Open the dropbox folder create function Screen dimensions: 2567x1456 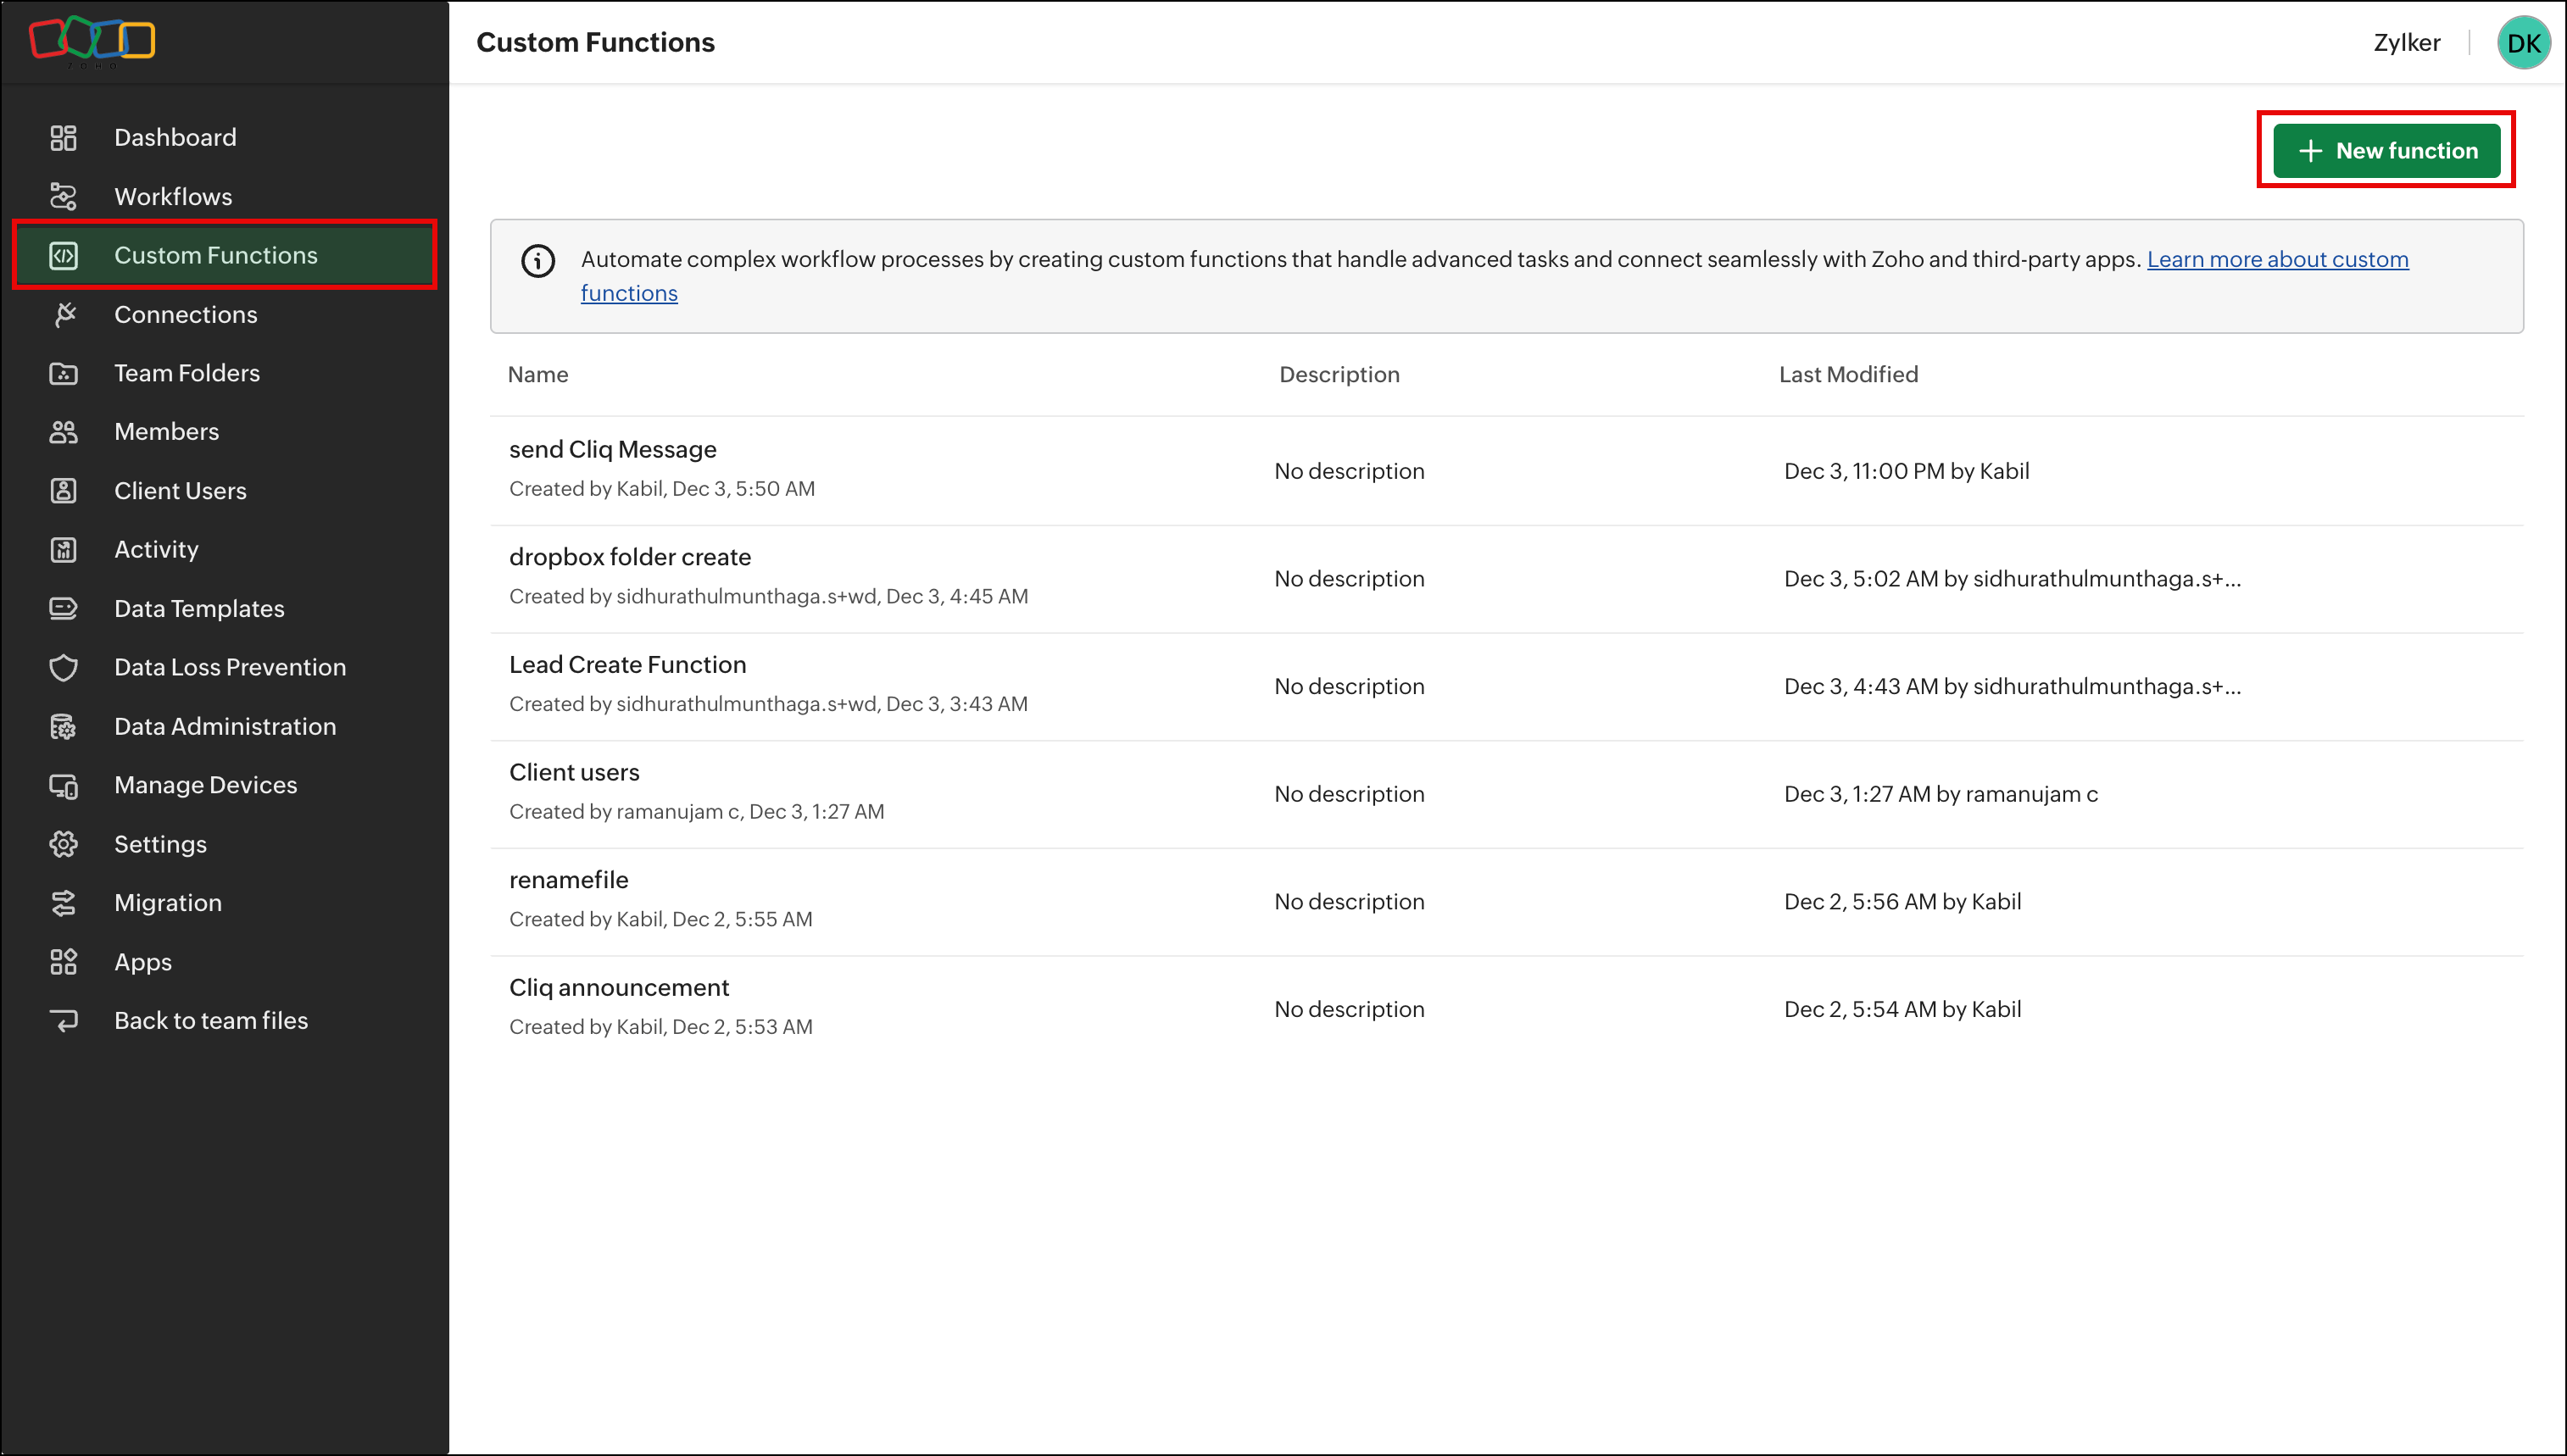point(629,557)
